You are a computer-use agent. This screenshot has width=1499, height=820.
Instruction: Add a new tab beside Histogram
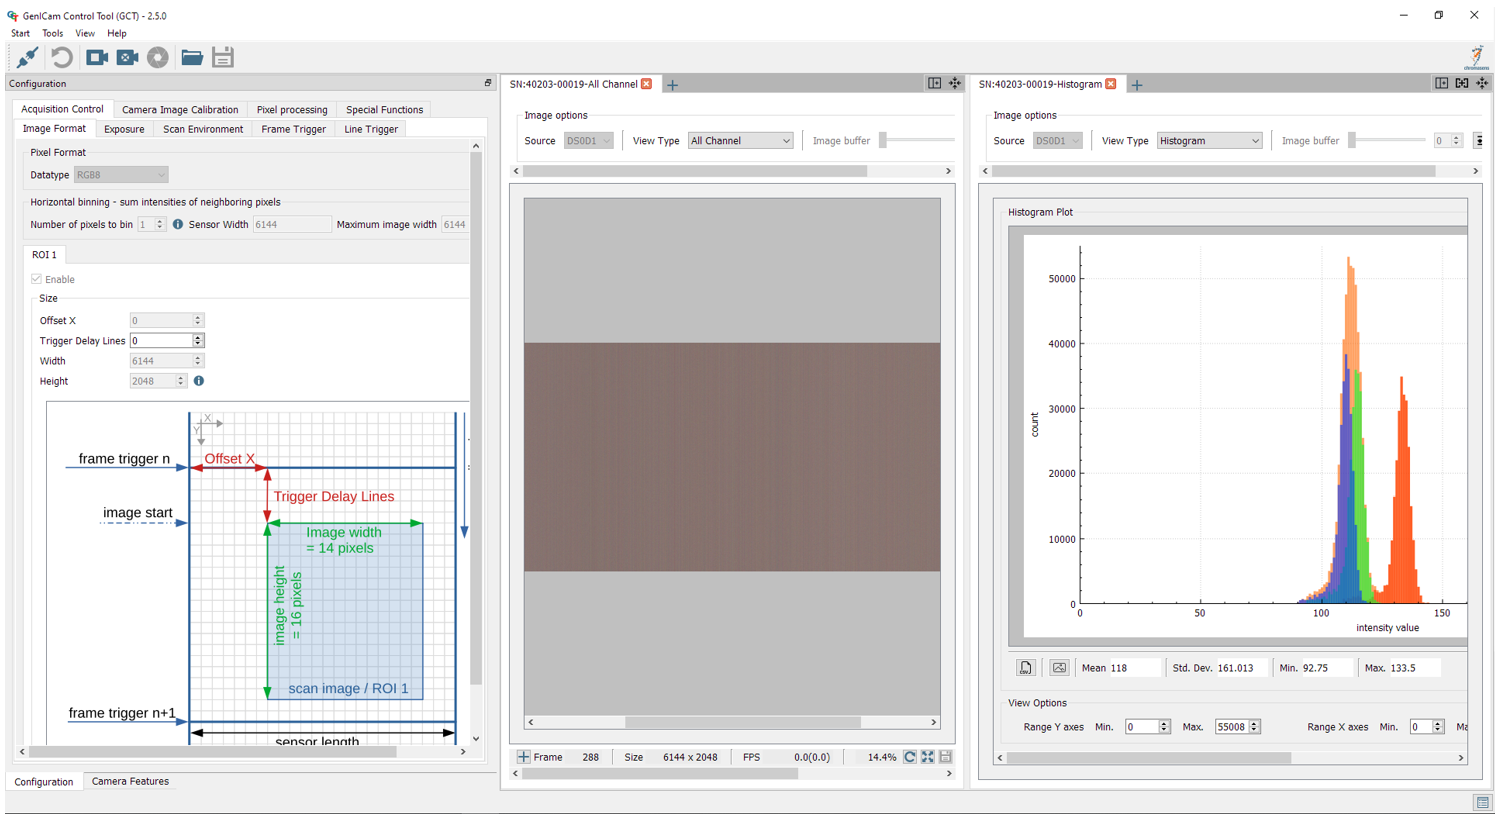coord(1137,85)
